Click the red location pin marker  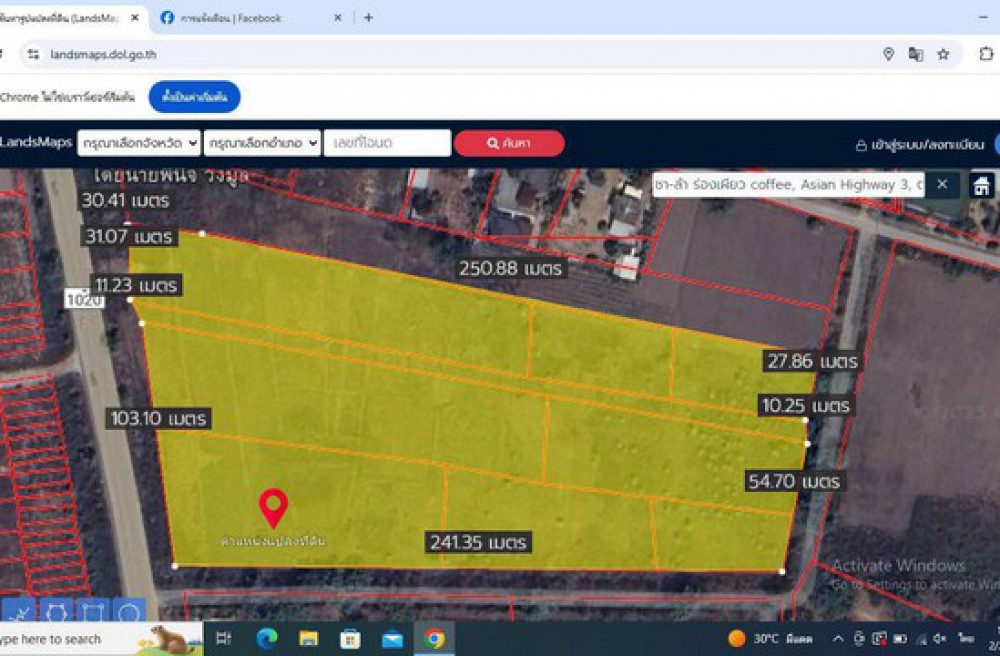[273, 508]
